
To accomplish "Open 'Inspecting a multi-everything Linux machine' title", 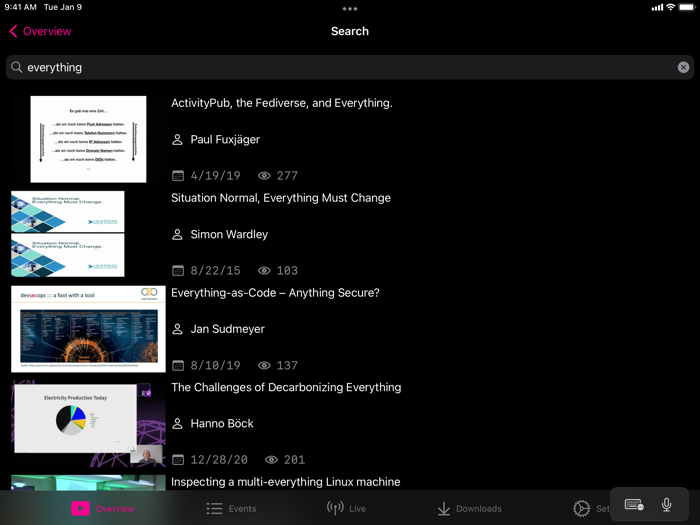I will pyautogui.click(x=286, y=482).
